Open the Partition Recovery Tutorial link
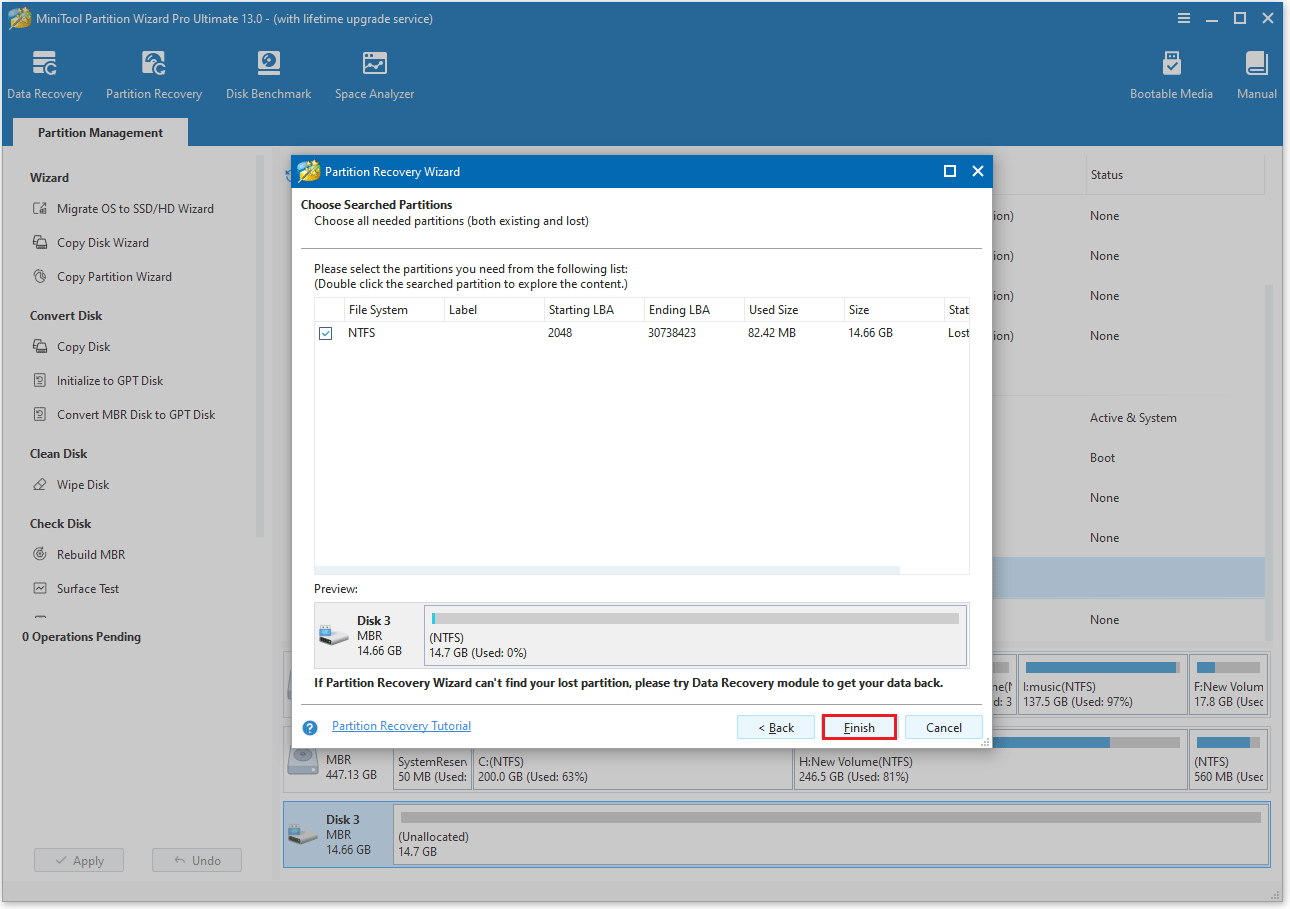The width and height of the screenshot is (1290, 909). click(x=401, y=726)
